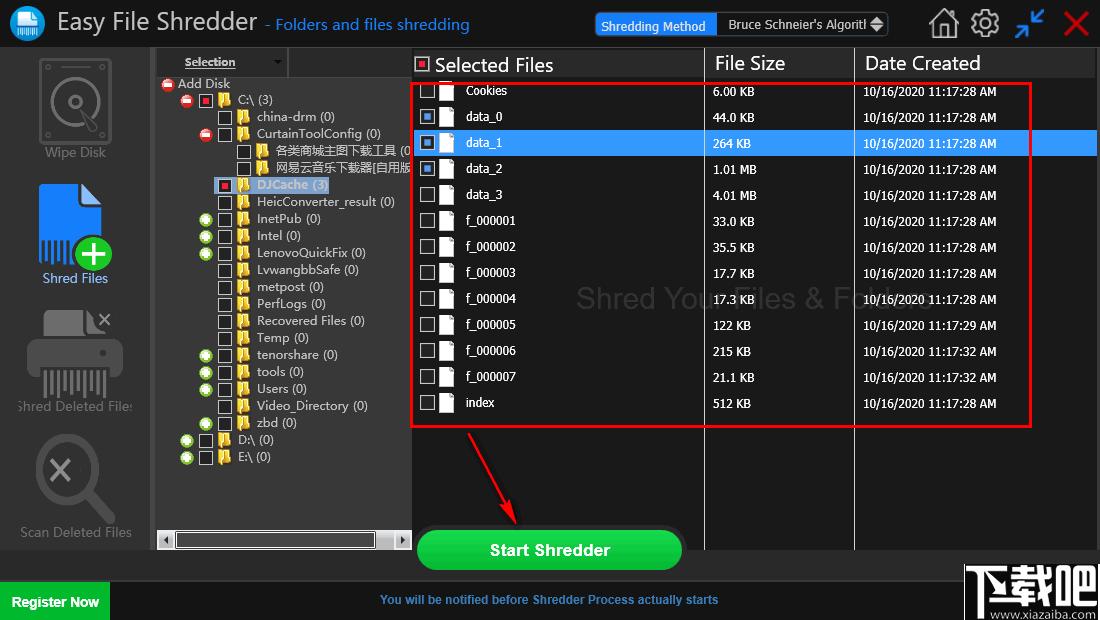The height and width of the screenshot is (620, 1100).
Task: Click the minimize-to-compact arrows icon
Action: coord(1029,24)
